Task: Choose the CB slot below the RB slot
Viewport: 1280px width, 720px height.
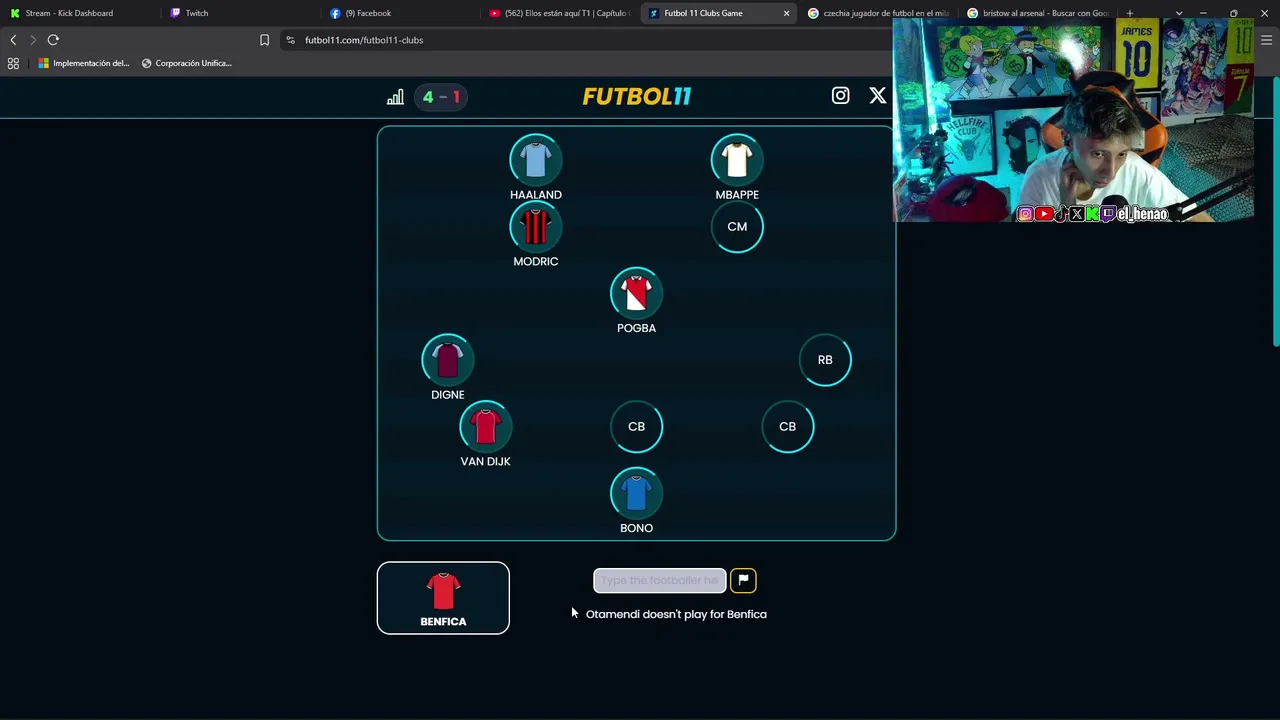Action: [788, 427]
